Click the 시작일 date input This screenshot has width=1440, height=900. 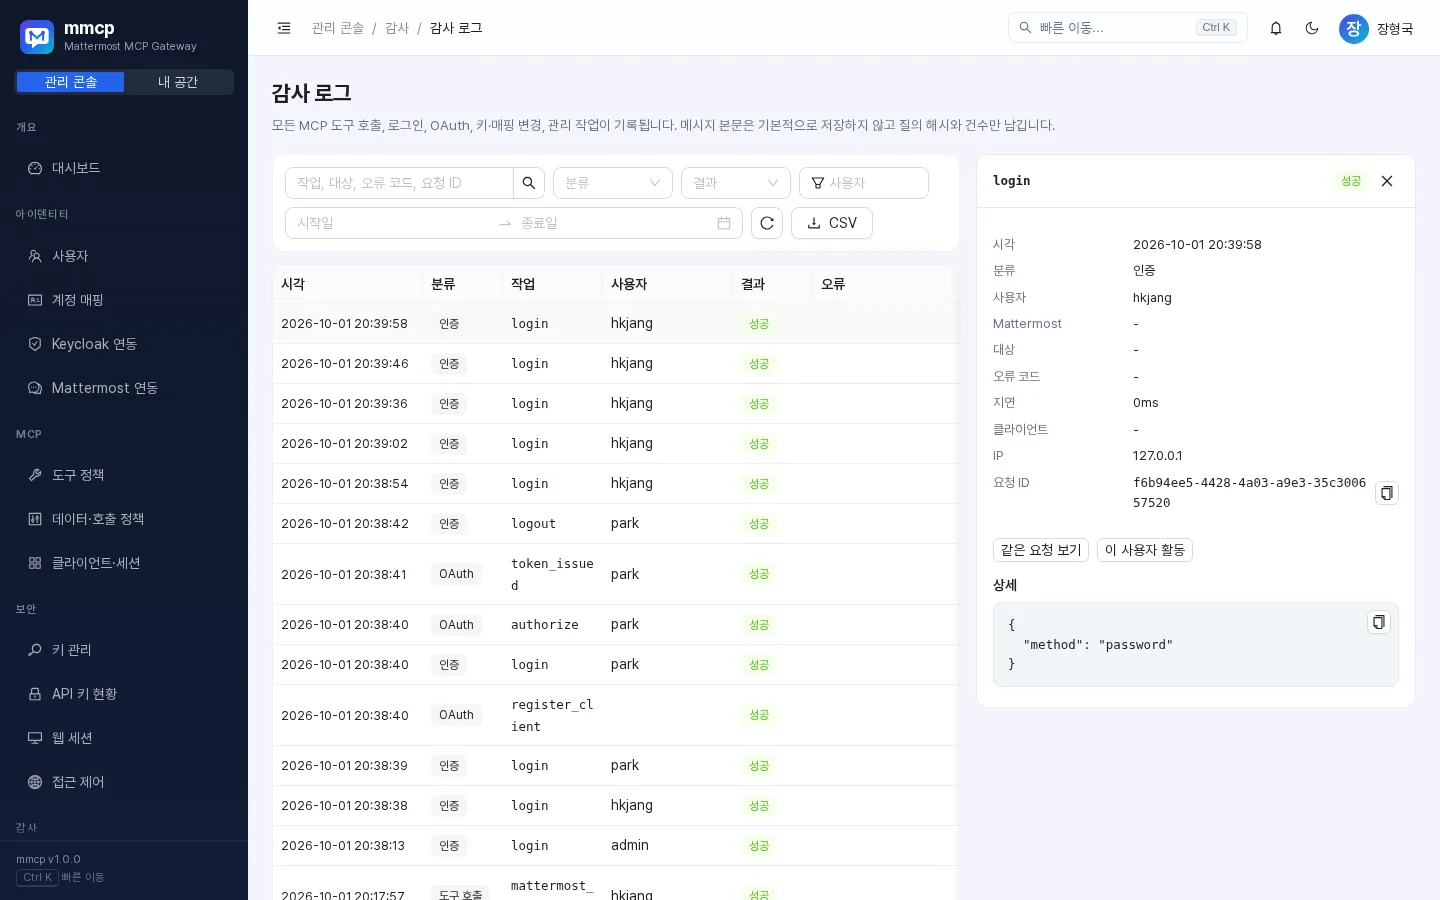pyautogui.click(x=392, y=223)
